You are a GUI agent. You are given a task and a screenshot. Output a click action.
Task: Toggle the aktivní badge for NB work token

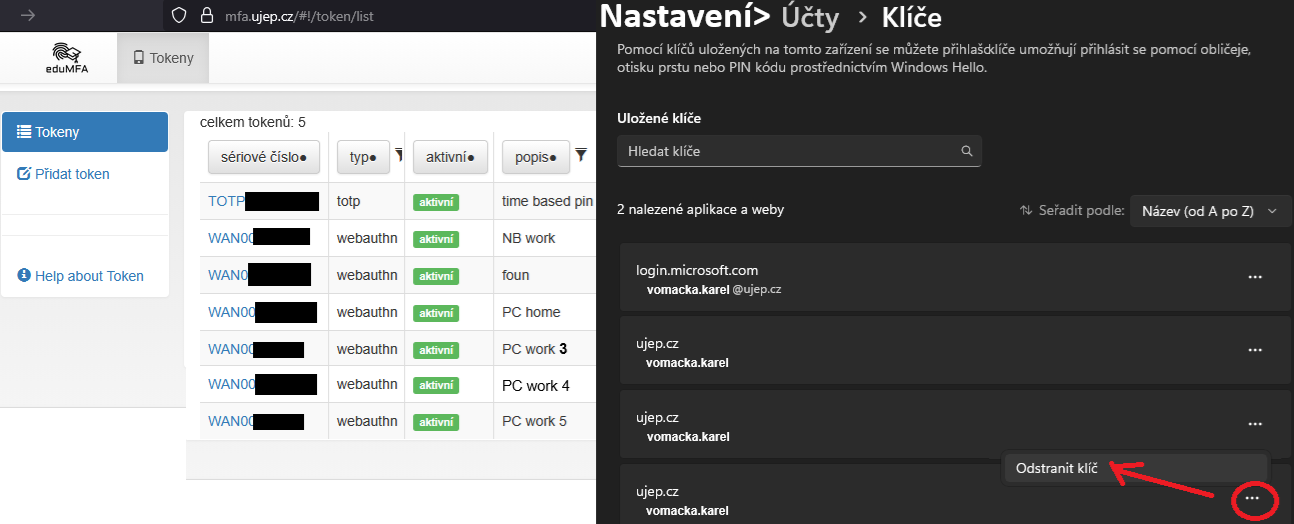pyautogui.click(x=435, y=239)
